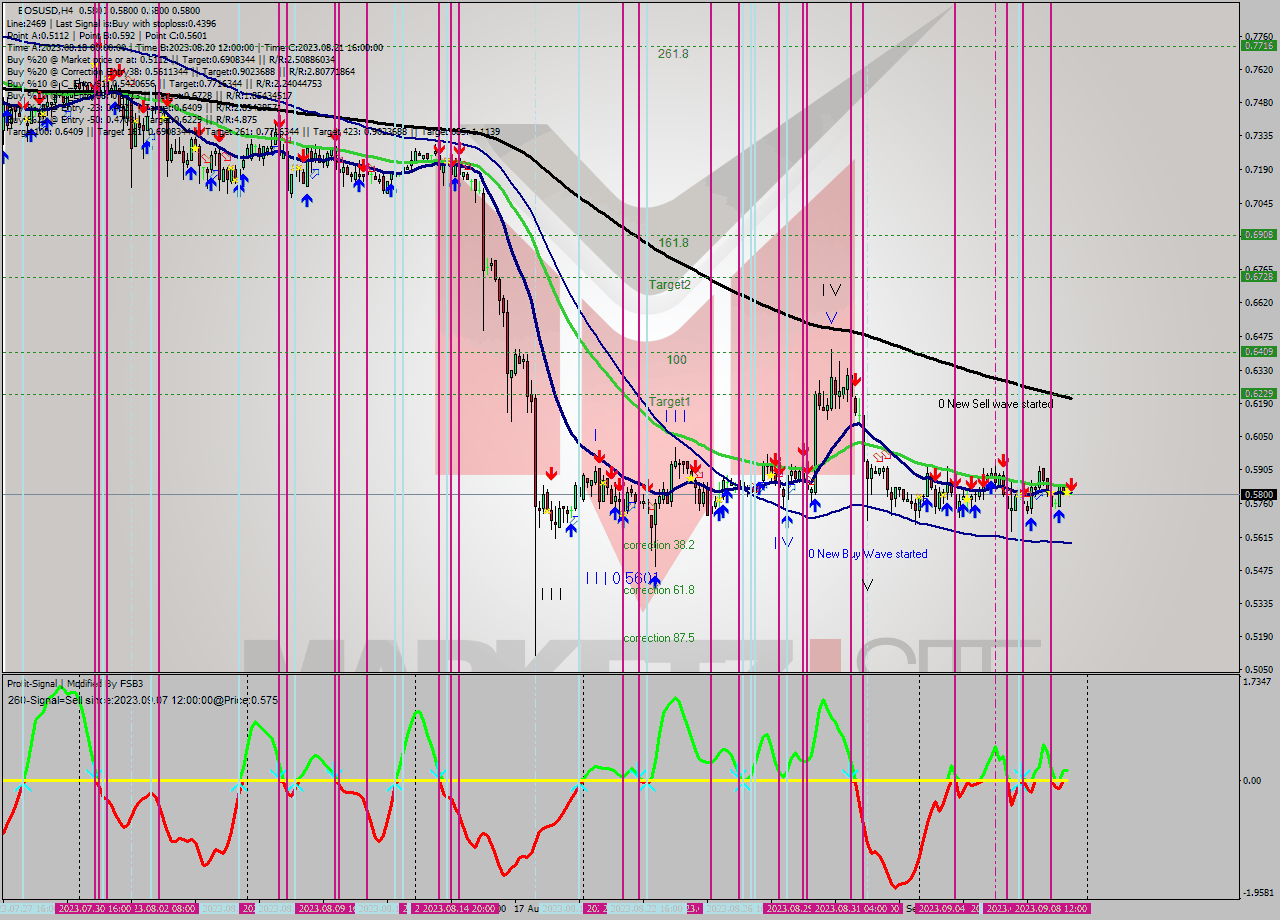Click the 2023.09.08 12:00 time marker
Screen dimensions: 1280x920
click(1051, 908)
